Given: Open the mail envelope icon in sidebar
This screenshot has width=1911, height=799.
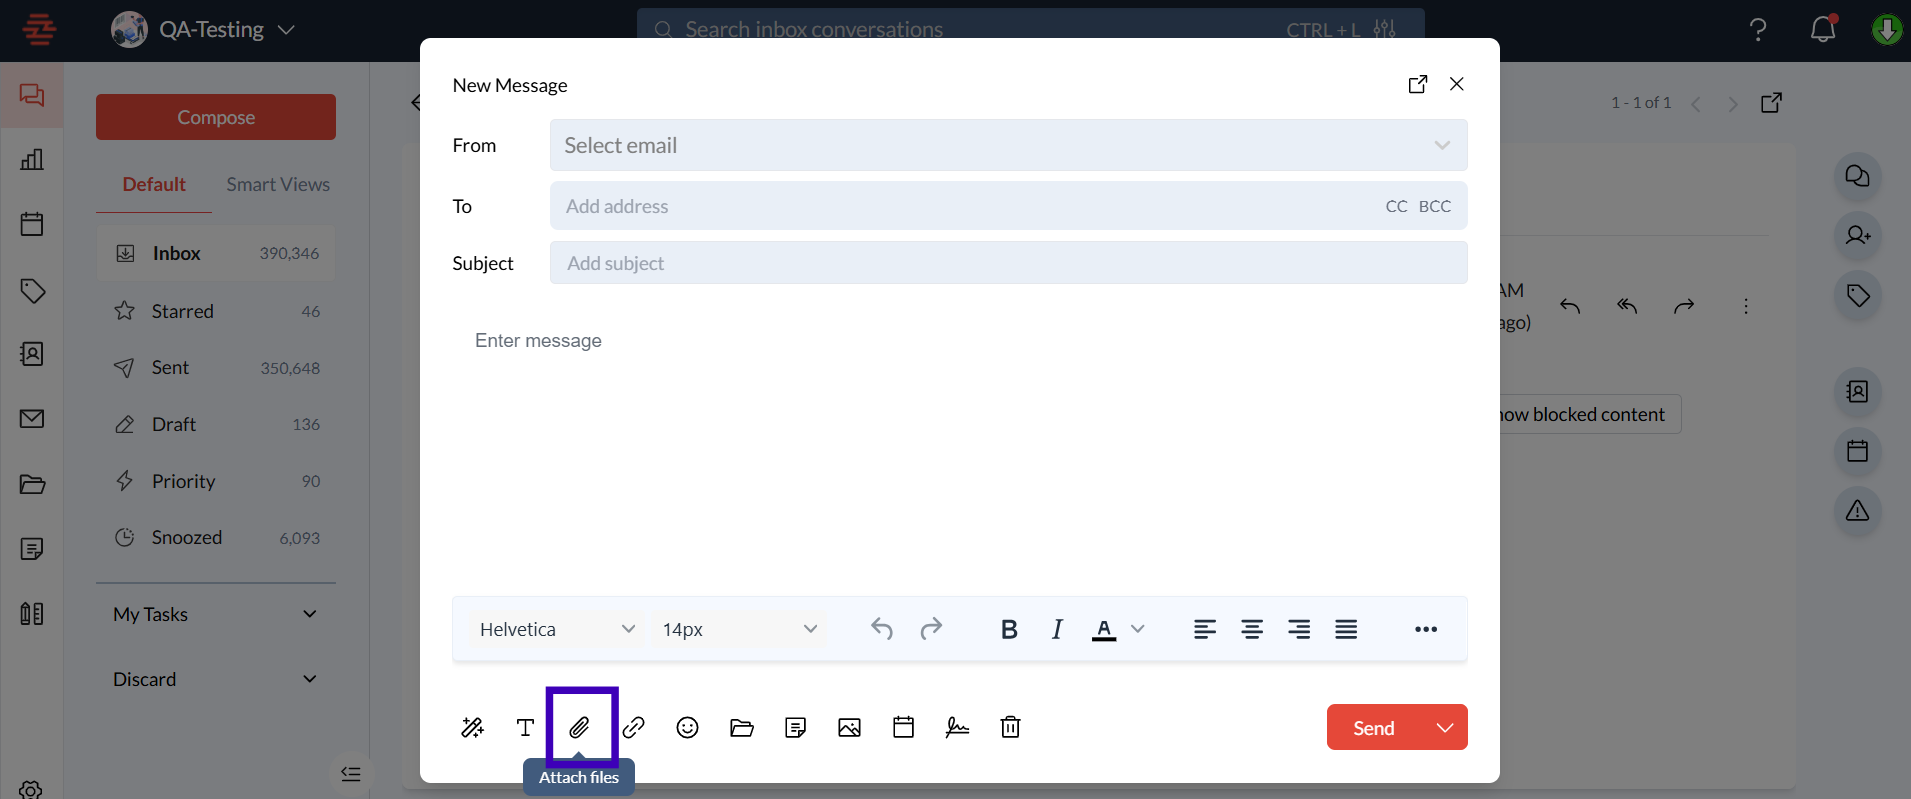Looking at the screenshot, I should point(32,419).
